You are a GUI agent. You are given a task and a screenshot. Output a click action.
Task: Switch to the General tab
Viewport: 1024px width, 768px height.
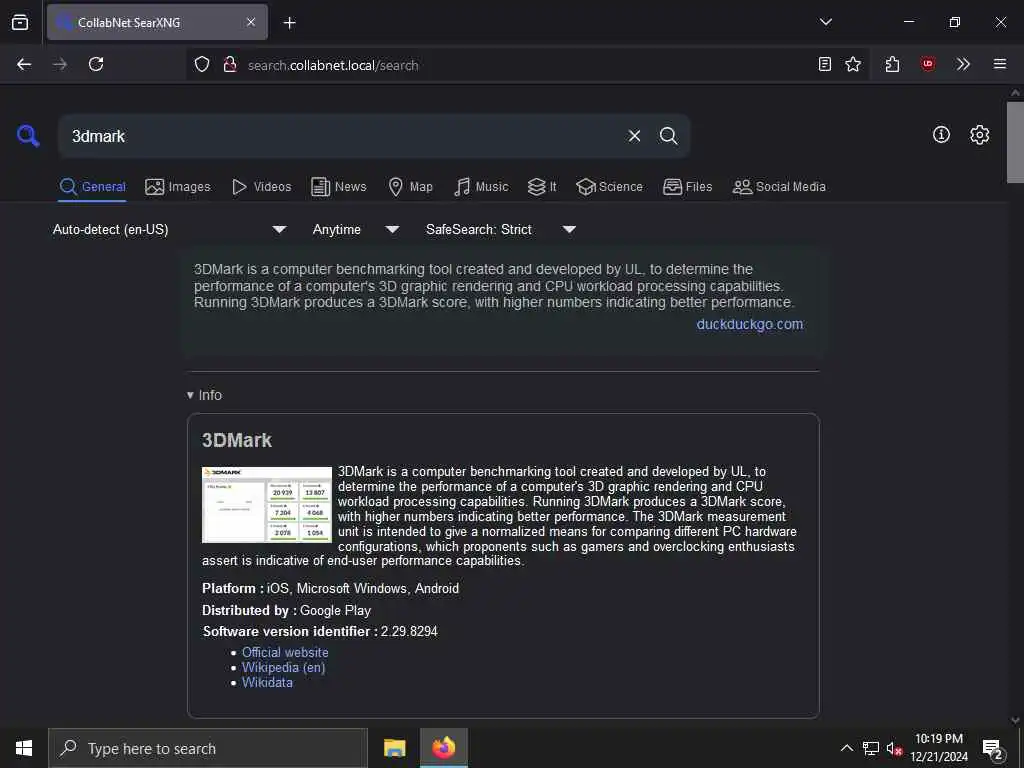92,187
